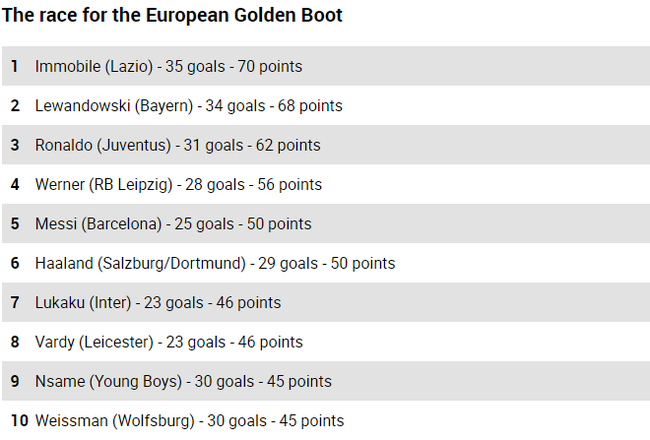Screen dimensions: 650x440
Task: Click the Lukaku (Inter) row
Action: pyautogui.click(x=326, y=302)
